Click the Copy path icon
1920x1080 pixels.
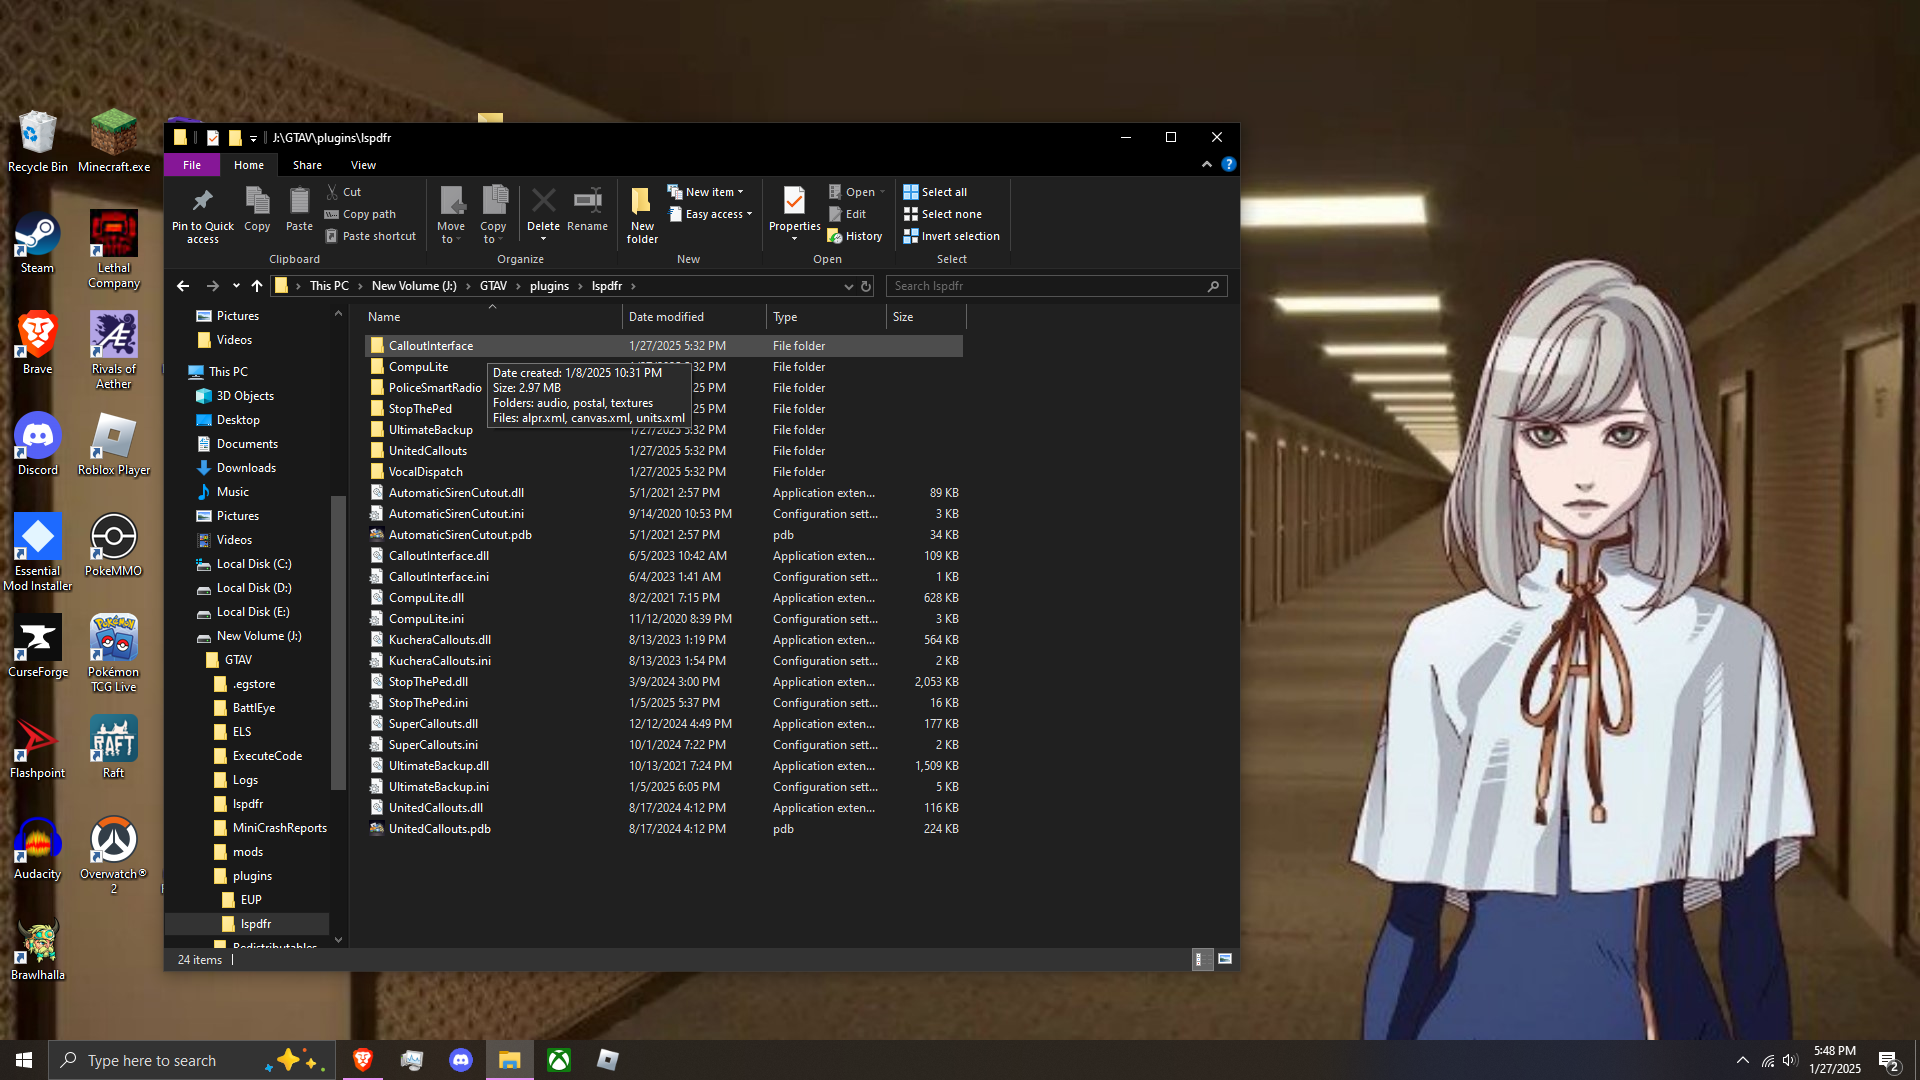pyautogui.click(x=332, y=214)
